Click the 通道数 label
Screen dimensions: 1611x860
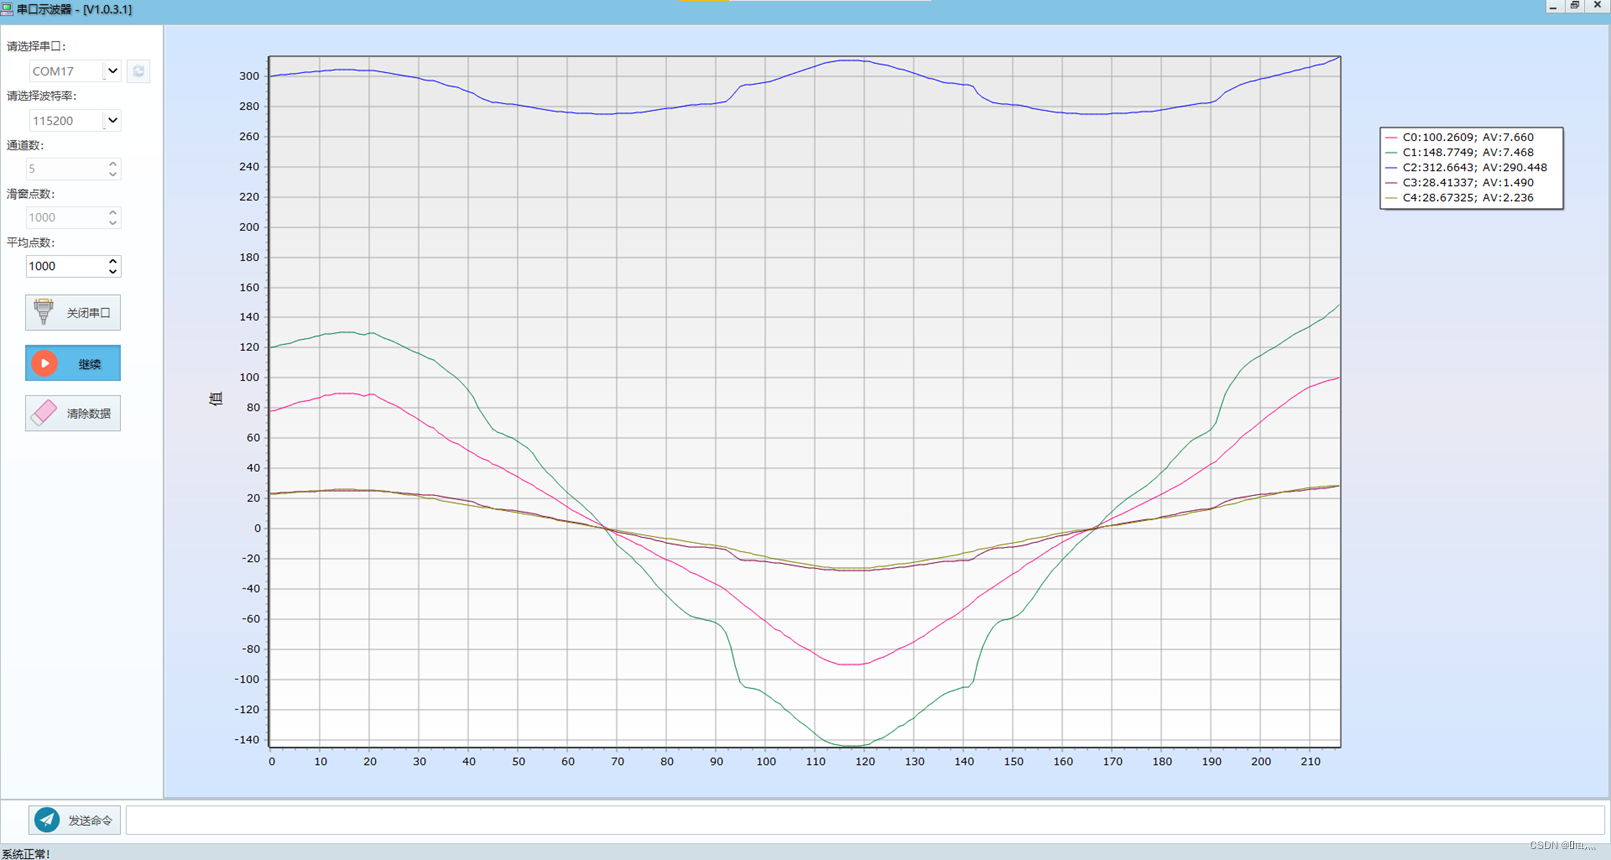pos(25,145)
